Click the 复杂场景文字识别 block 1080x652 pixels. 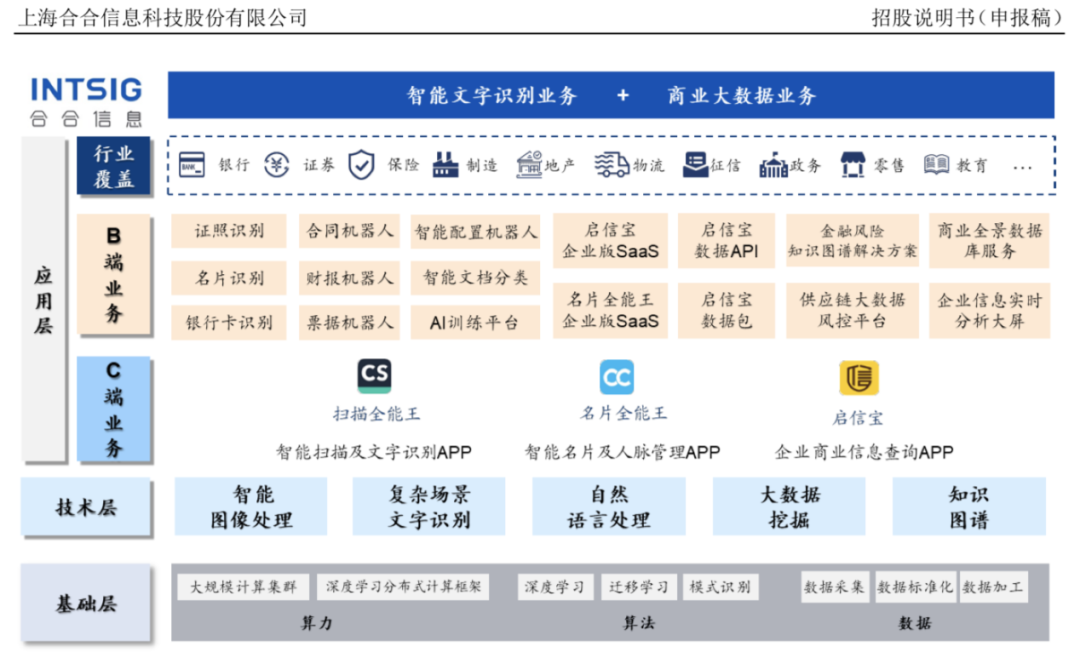(428, 507)
